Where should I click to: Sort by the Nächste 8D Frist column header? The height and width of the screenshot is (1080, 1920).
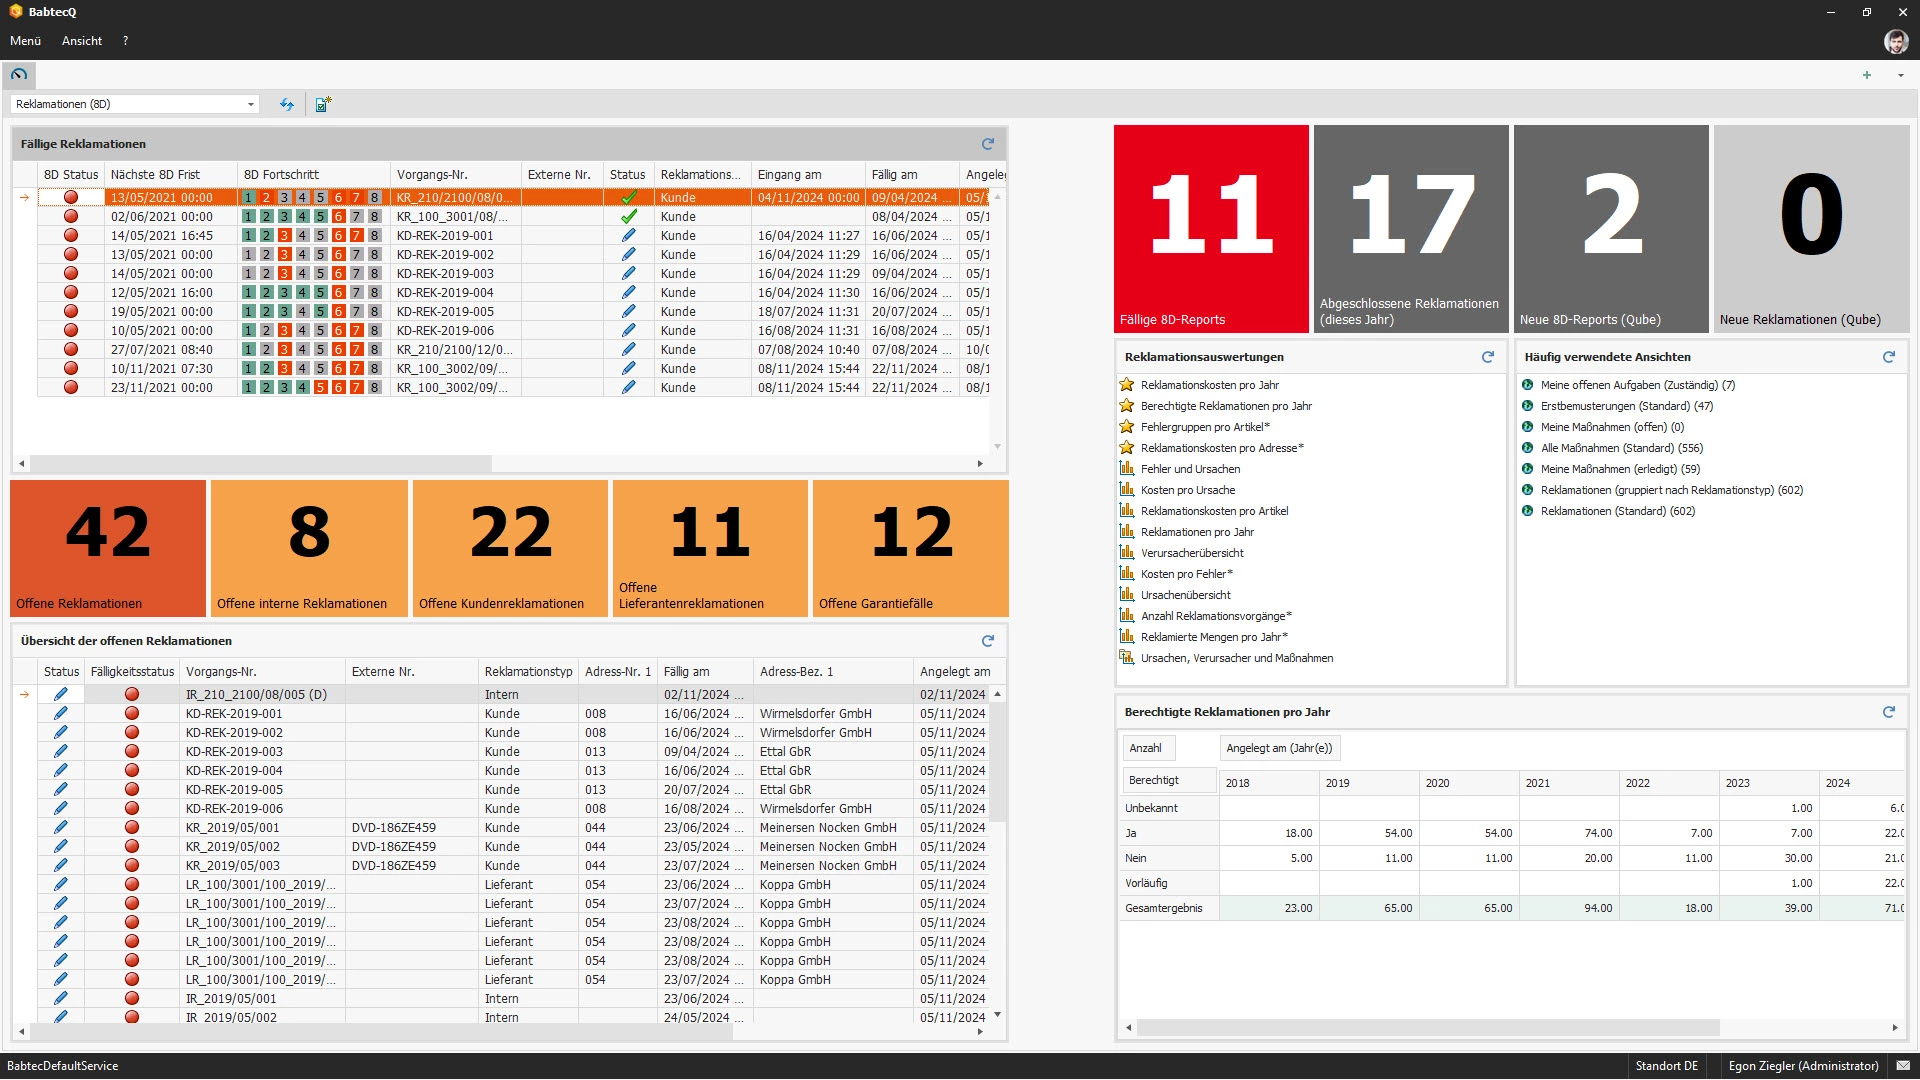170,174
